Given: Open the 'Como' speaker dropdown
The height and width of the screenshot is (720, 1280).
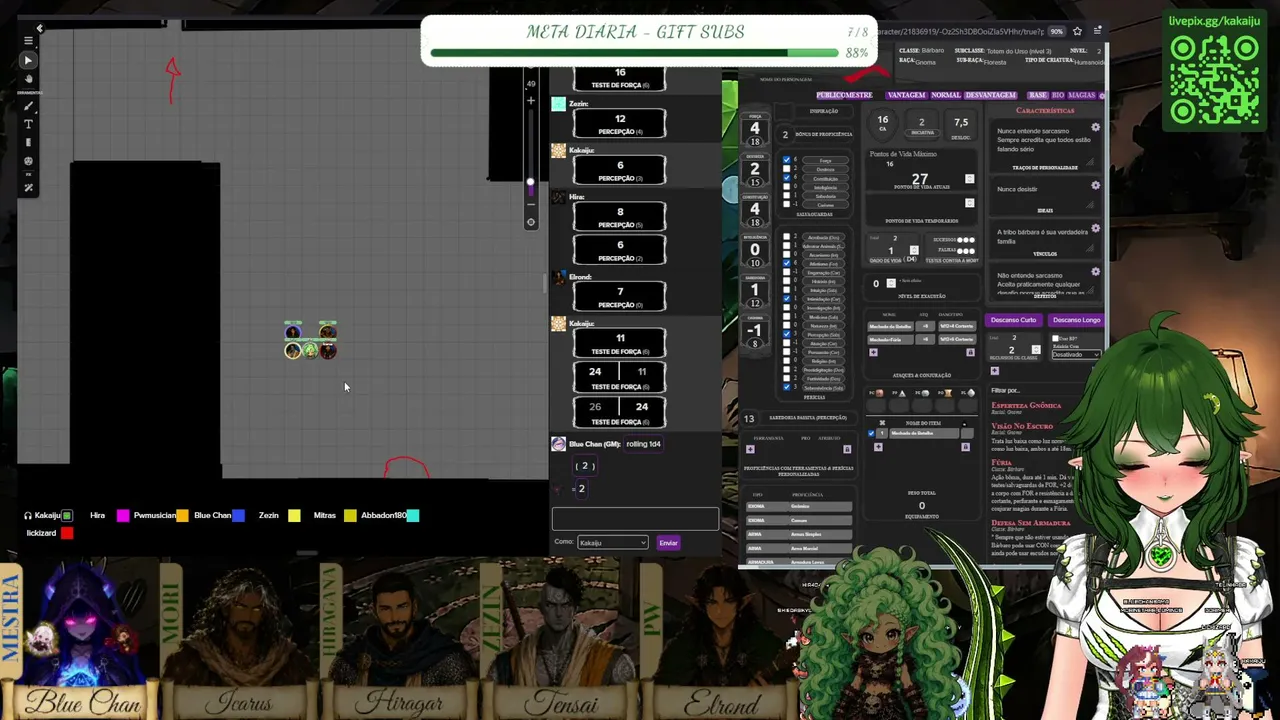Looking at the screenshot, I should pos(613,543).
